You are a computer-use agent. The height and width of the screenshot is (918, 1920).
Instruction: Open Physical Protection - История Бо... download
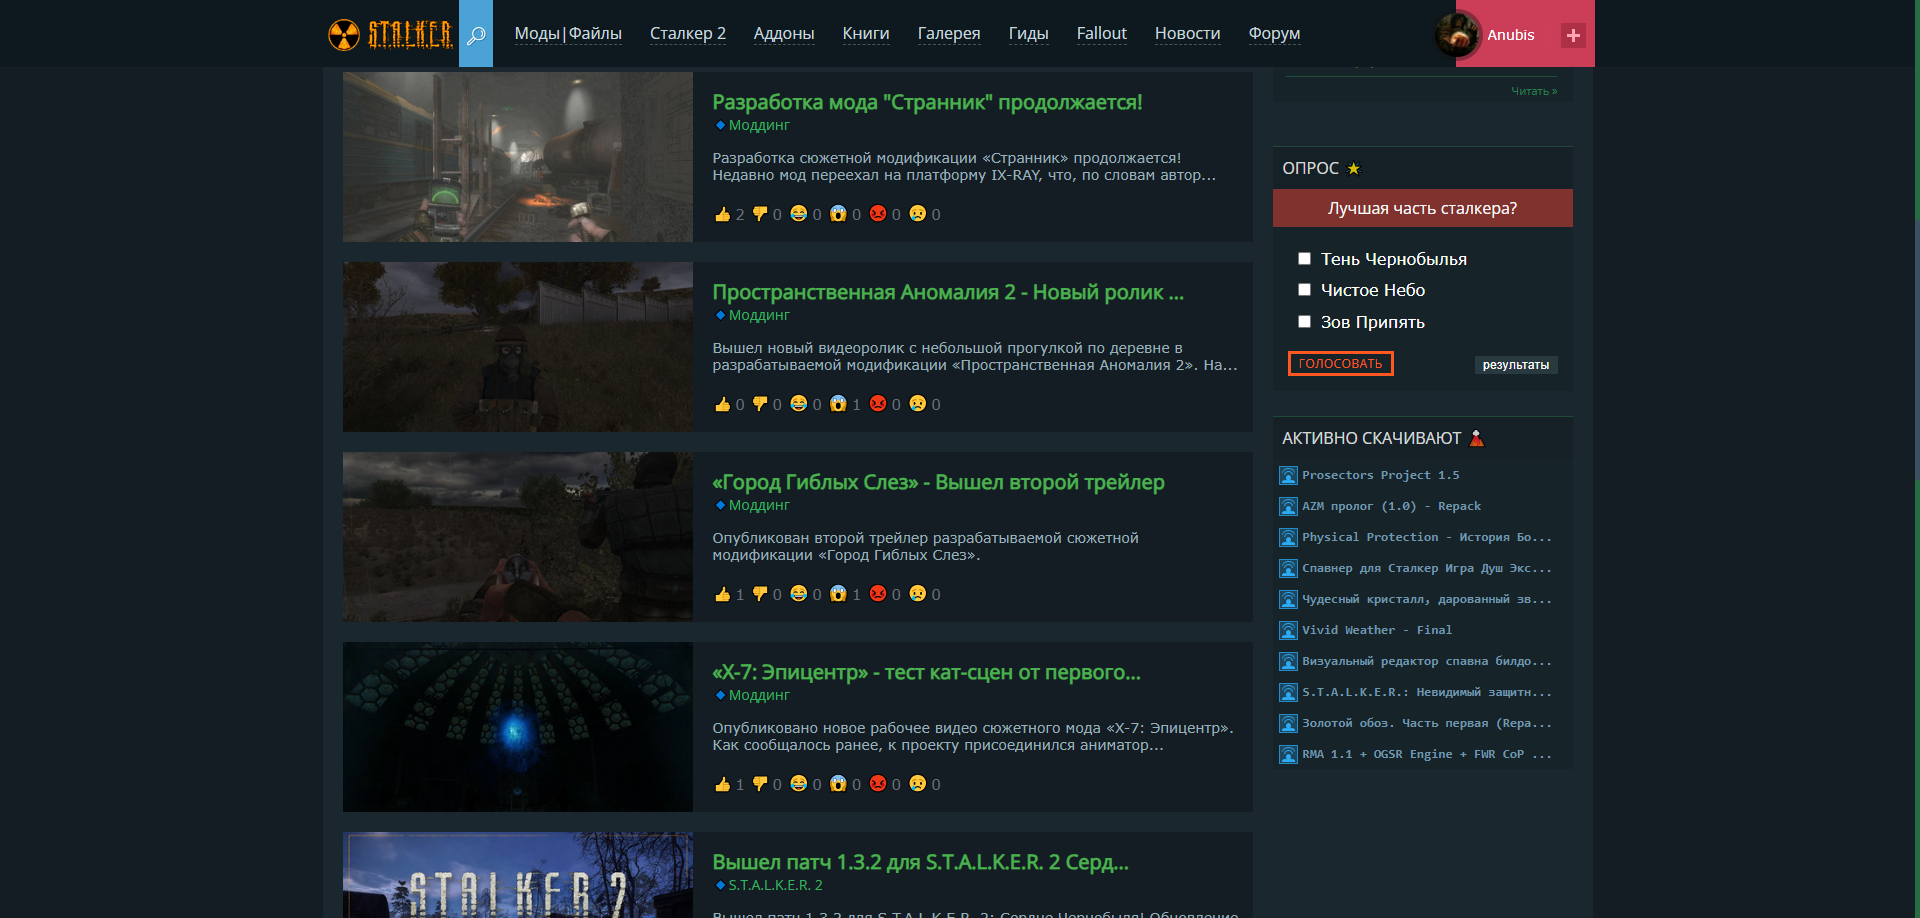click(x=1427, y=538)
